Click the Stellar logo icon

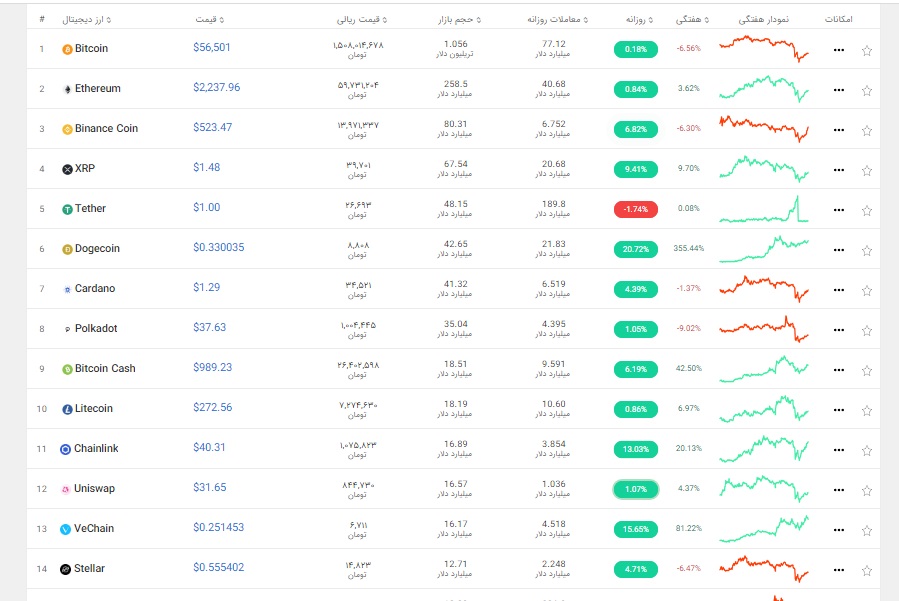(67, 569)
